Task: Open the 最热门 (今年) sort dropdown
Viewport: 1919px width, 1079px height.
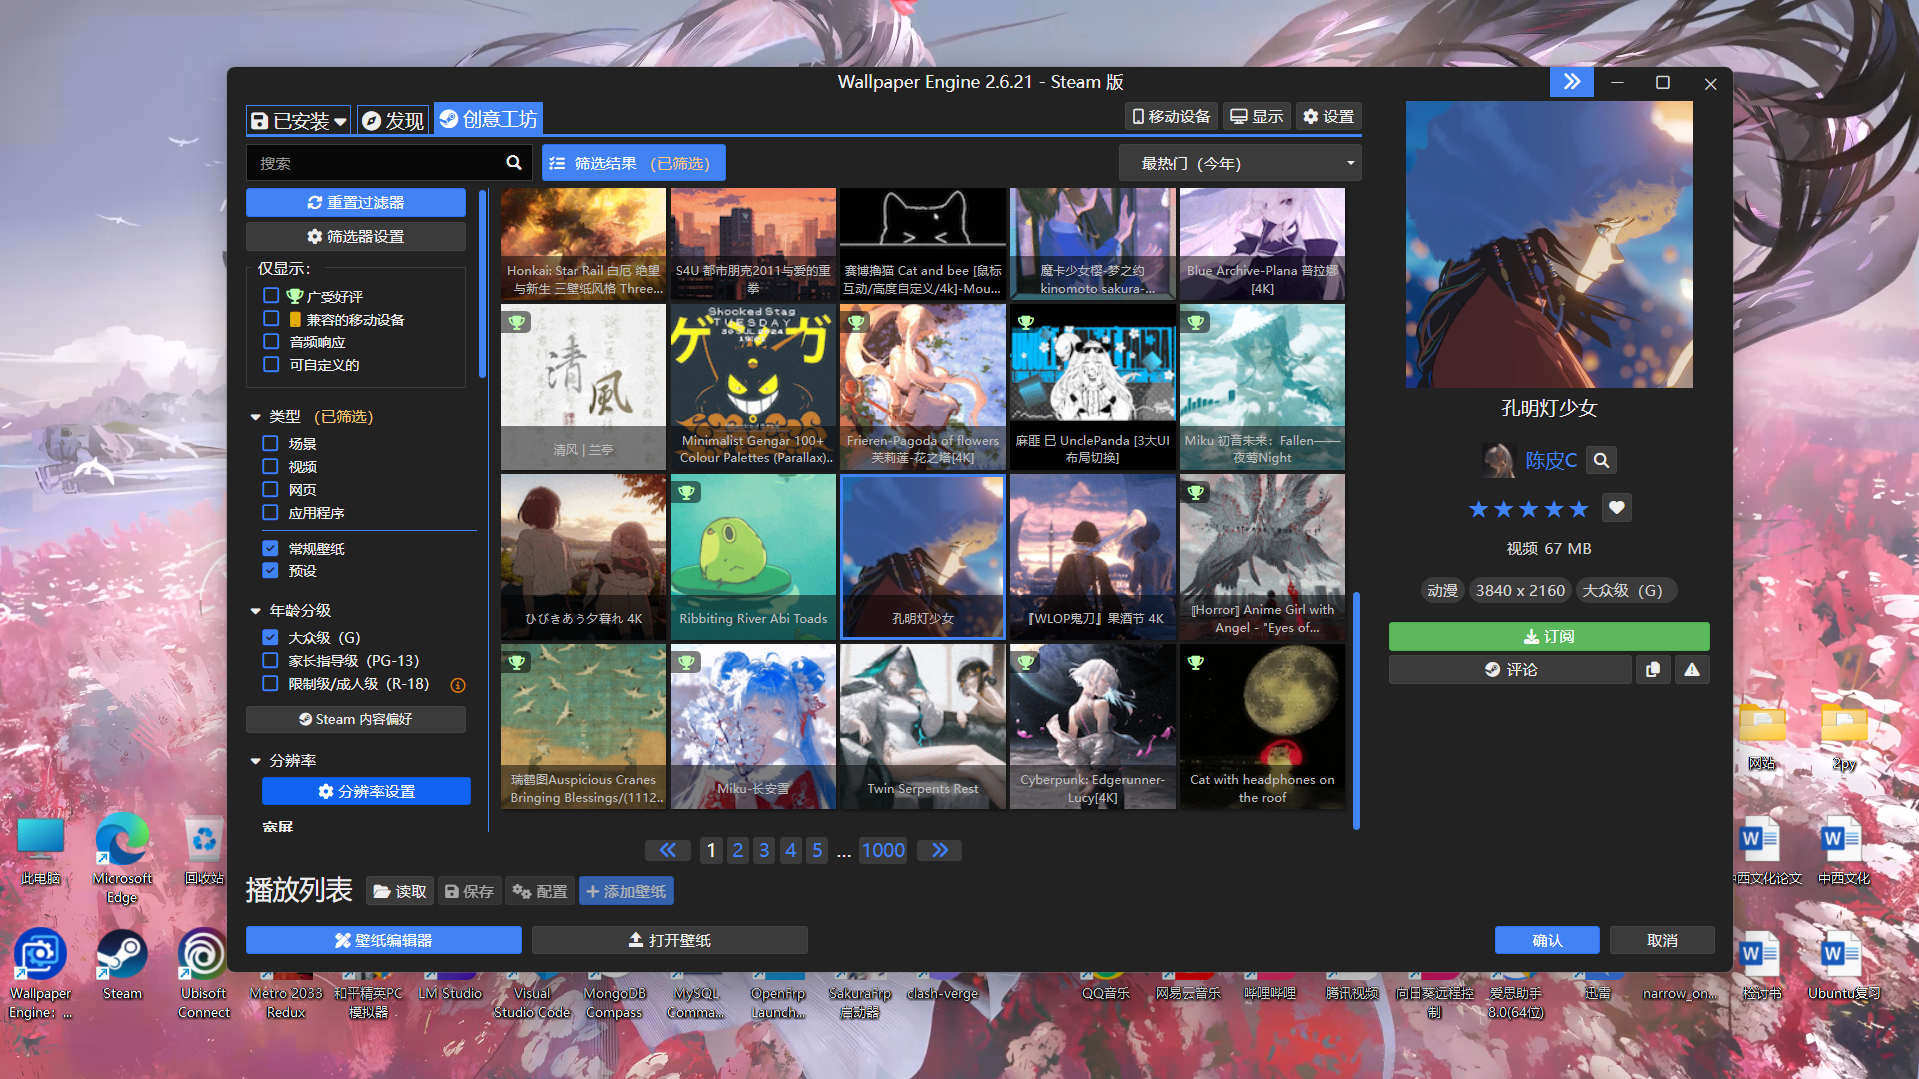Action: click(x=1239, y=163)
